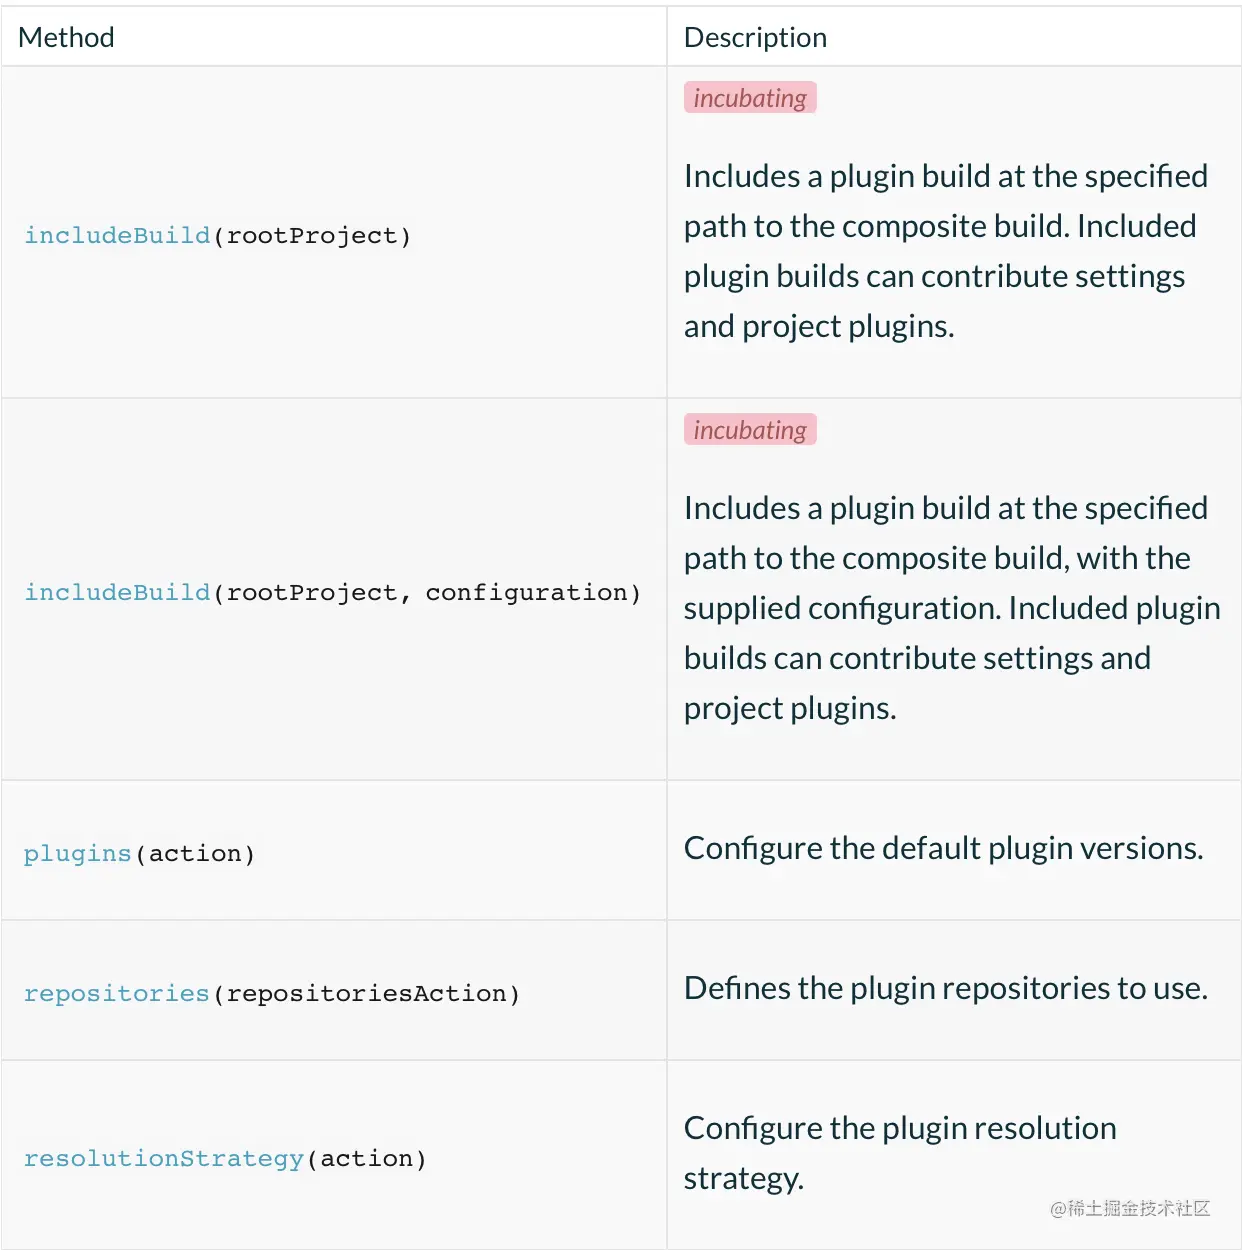The width and height of the screenshot is (1242, 1250).
Task: Click 'Defines the plugin repositories to use.' text
Action: (946, 988)
